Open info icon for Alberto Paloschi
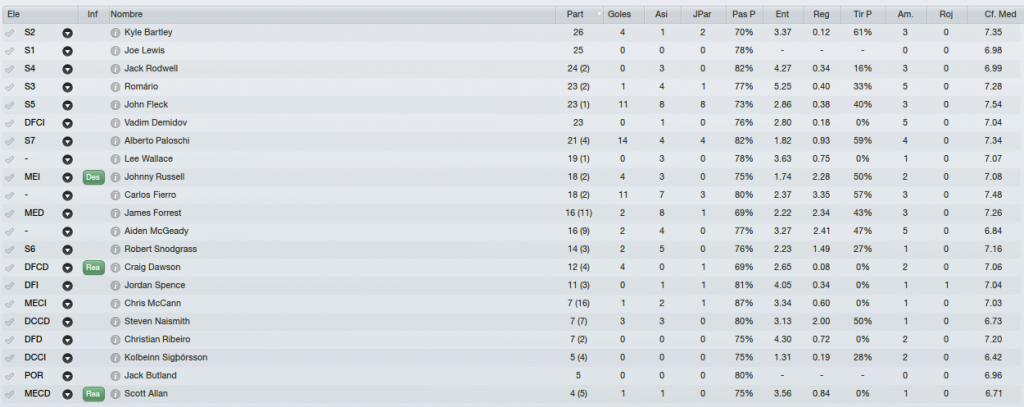The width and height of the screenshot is (1024, 407). coord(115,141)
